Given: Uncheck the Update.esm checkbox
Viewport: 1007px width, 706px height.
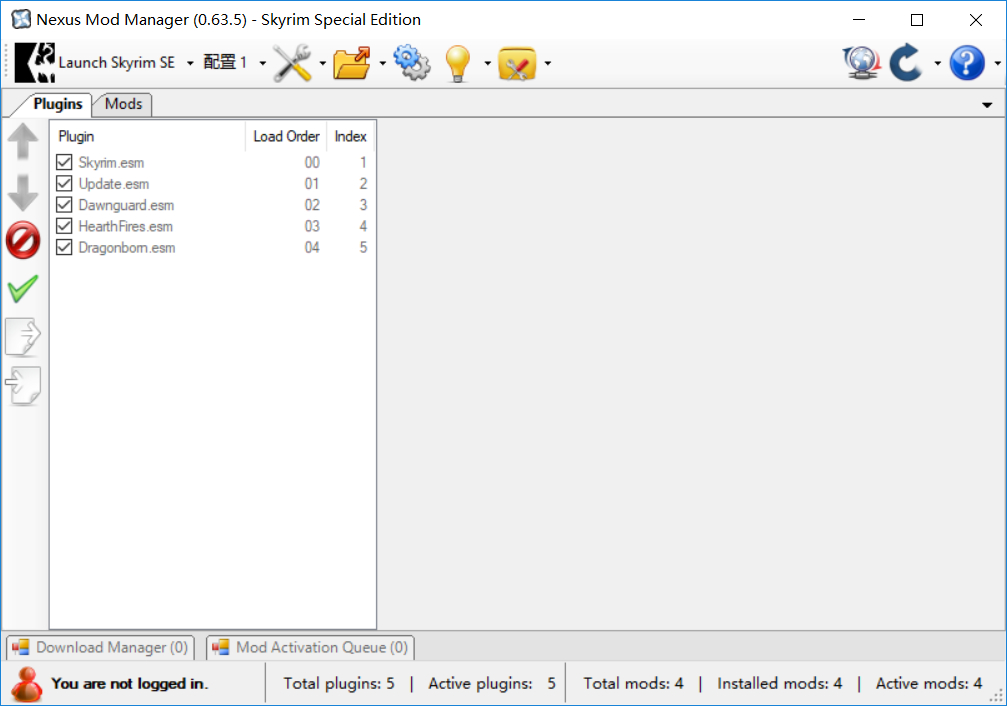Looking at the screenshot, I should coord(64,184).
